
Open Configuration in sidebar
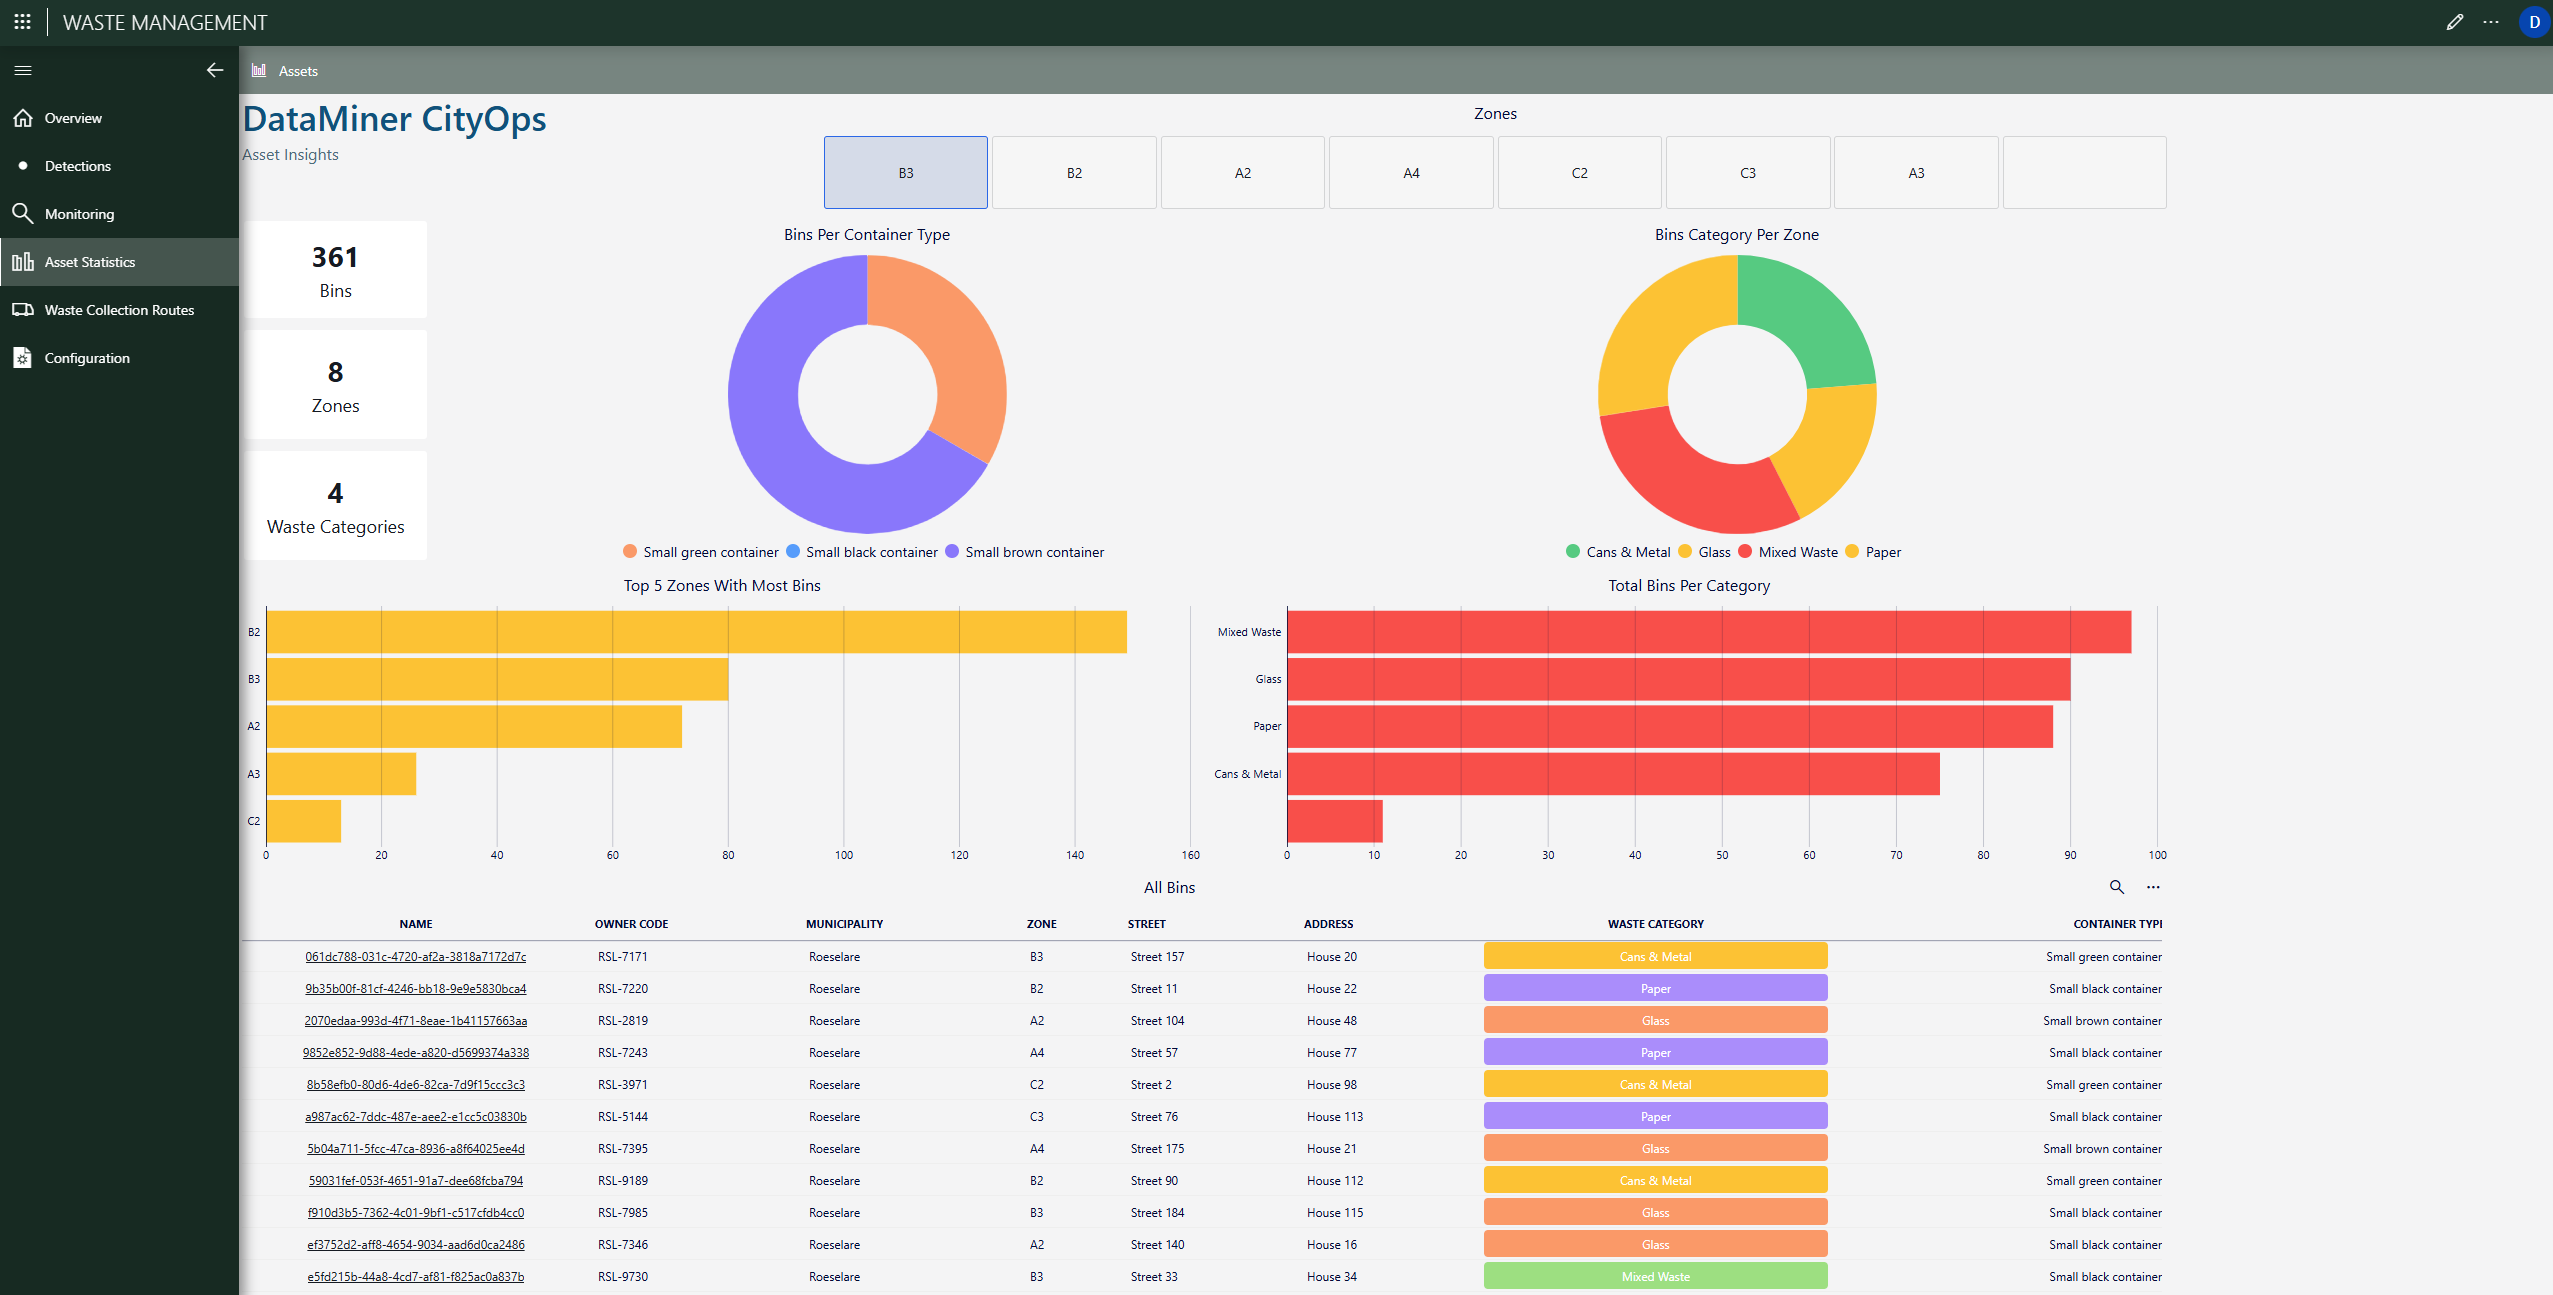click(87, 358)
